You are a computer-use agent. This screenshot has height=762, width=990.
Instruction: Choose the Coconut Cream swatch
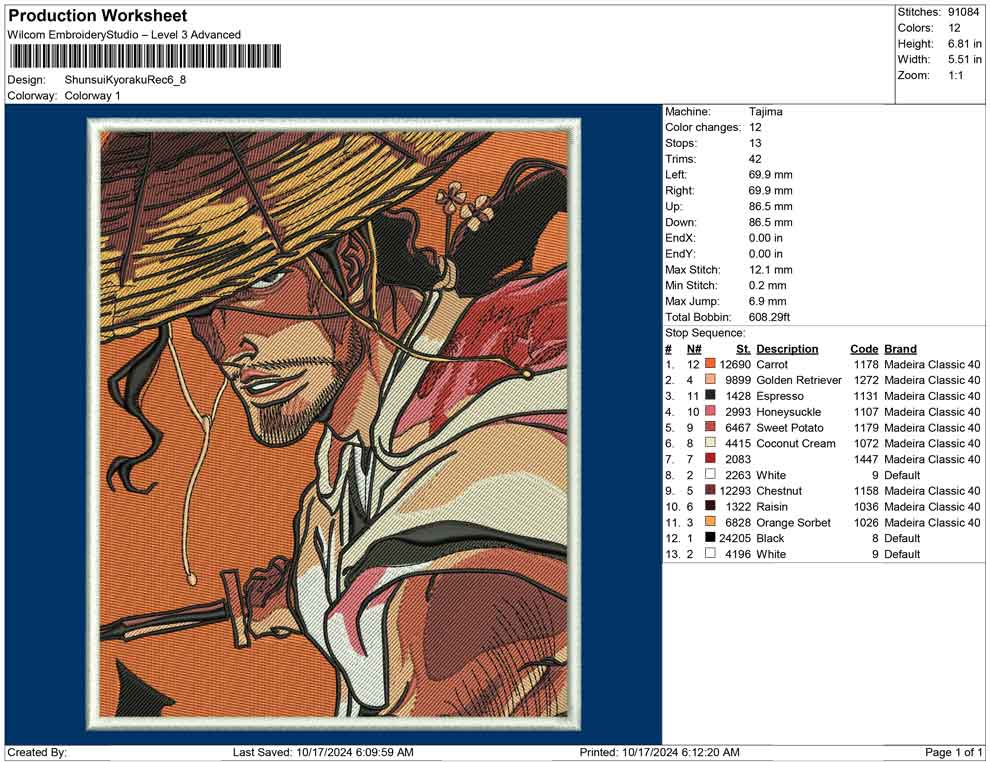tap(710, 443)
